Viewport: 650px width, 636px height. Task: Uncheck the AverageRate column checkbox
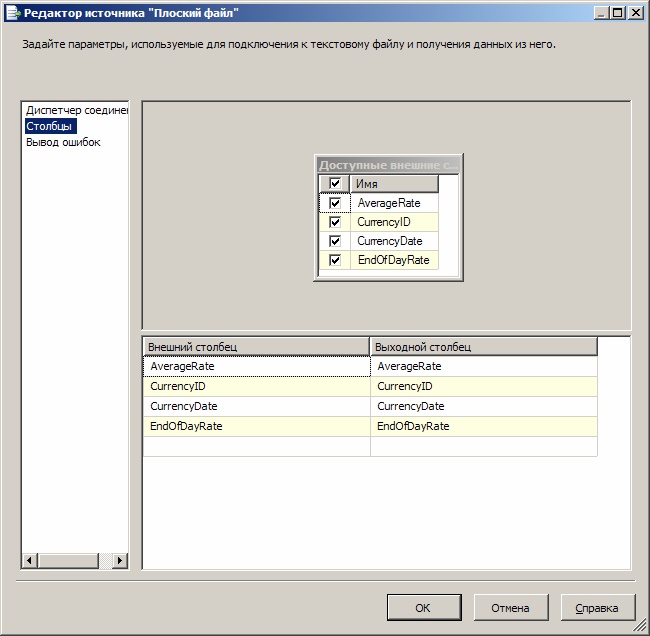click(x=335, y=203)
